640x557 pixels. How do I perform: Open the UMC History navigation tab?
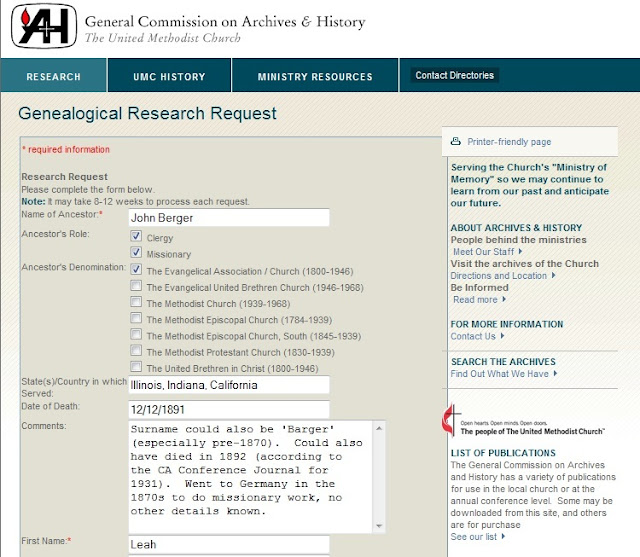point(169,75)
